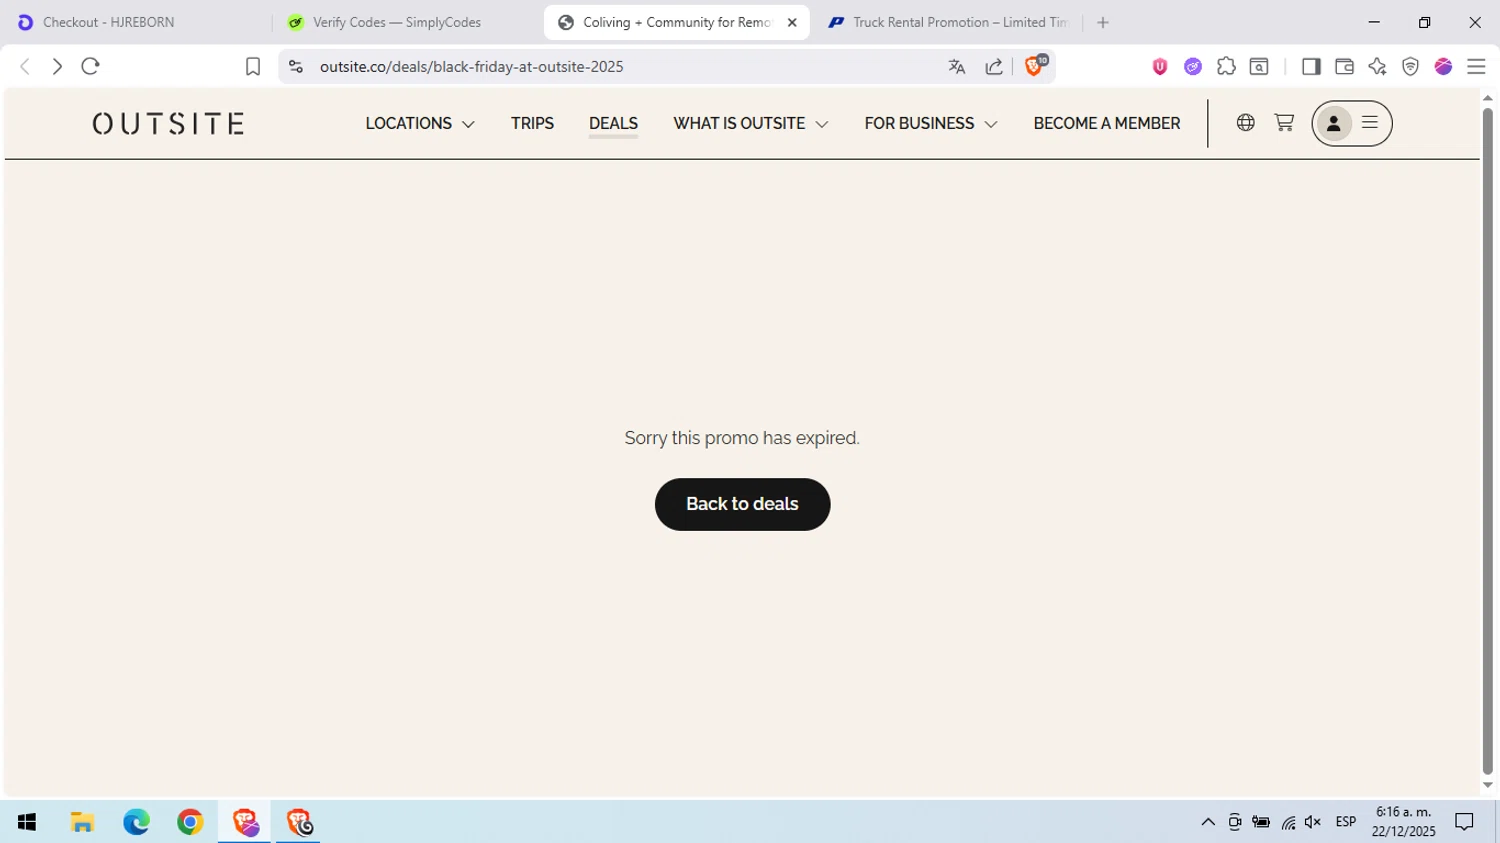Screen dimensions: 1500x843
Task: Bookmark this page
Action: tap(253, 66)
